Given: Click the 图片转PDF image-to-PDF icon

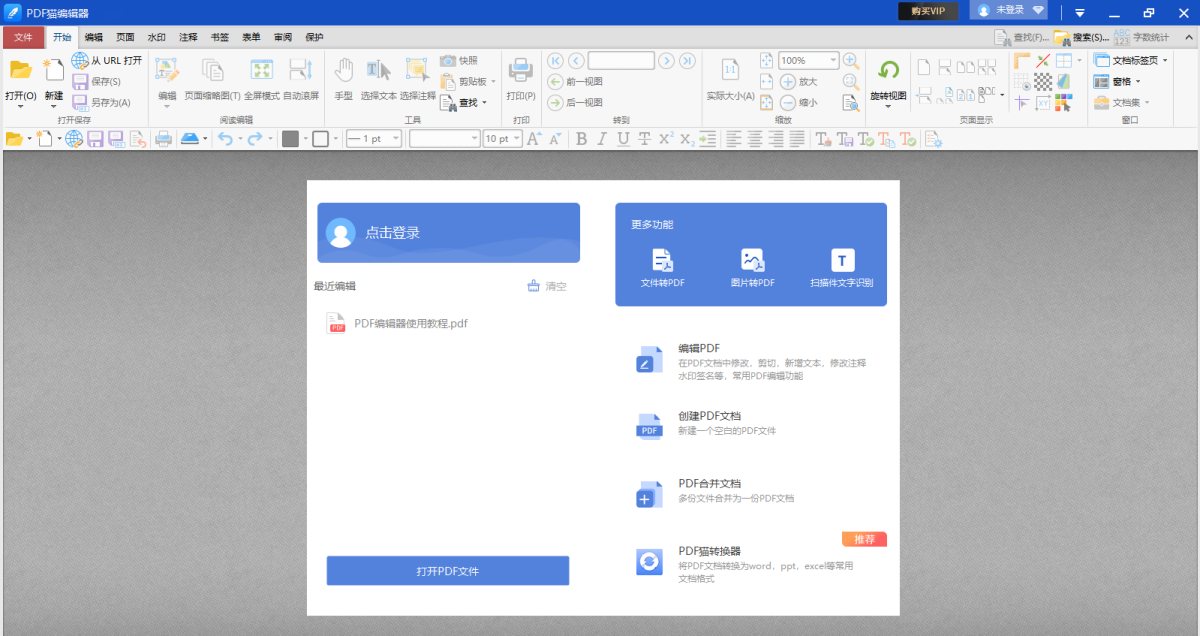Looking at the screenshot, I should click(752, 262).
